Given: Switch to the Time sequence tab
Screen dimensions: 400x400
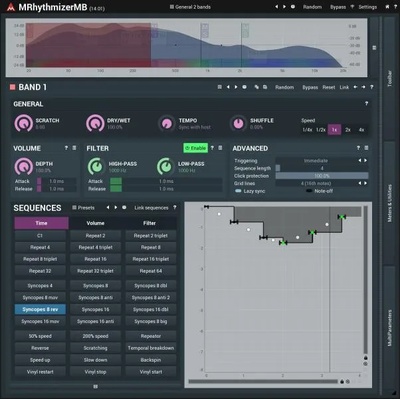Looking at the screenshot, I should point(41,223).
